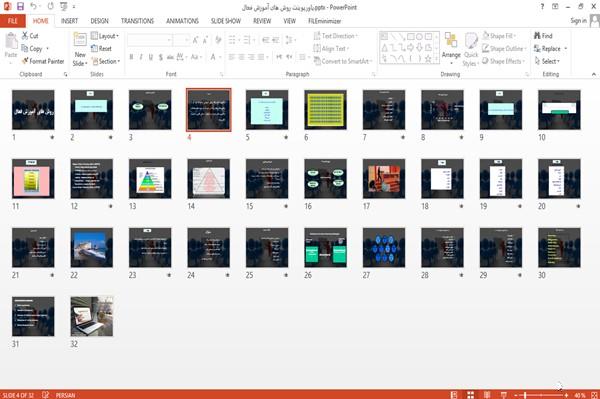Toggle Italic formatting button
600x399 pixels.
[141, 57]
